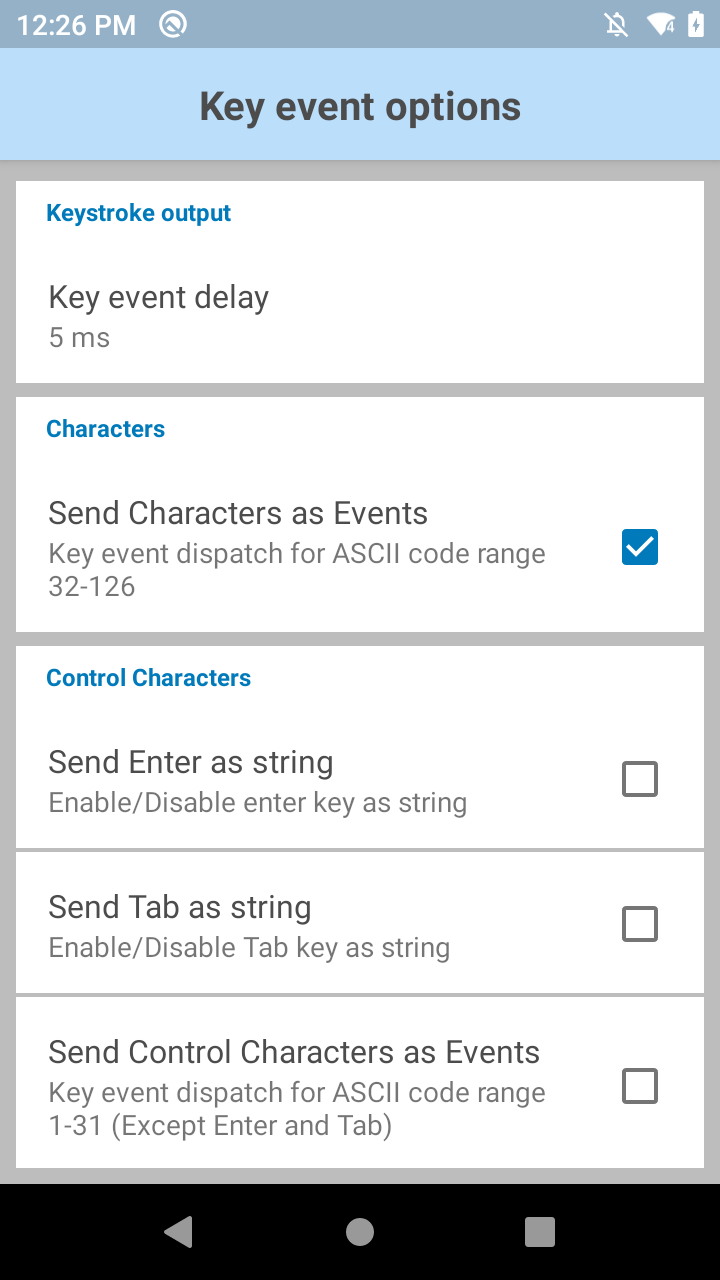Select the Control Characters section header

[x=149, y=678]
